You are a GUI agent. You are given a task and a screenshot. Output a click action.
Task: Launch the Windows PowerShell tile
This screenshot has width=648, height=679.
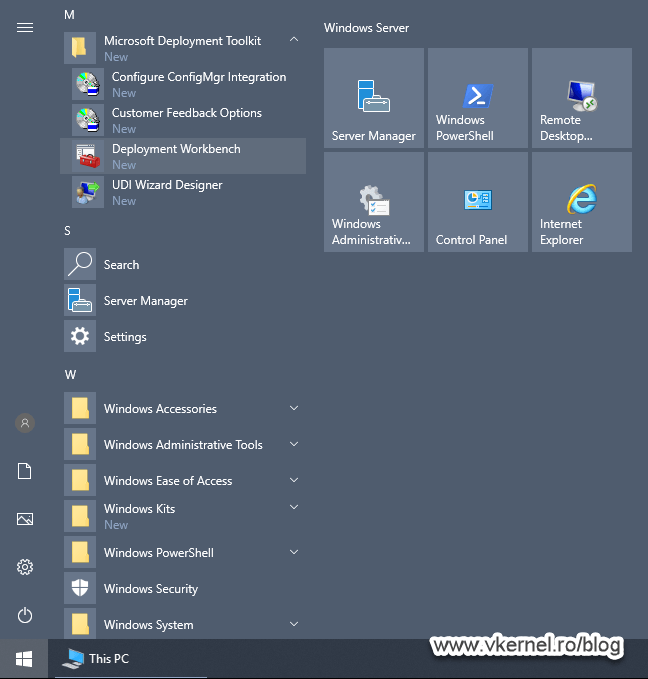click(x=478, y=98)
